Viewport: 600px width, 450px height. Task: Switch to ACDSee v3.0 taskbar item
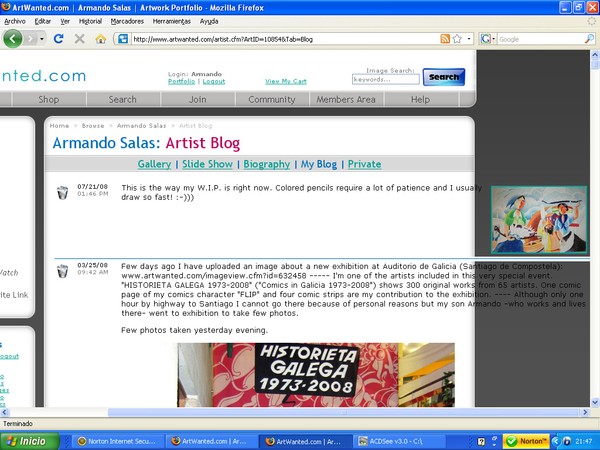pyautogui.click(x=399, y=441)
